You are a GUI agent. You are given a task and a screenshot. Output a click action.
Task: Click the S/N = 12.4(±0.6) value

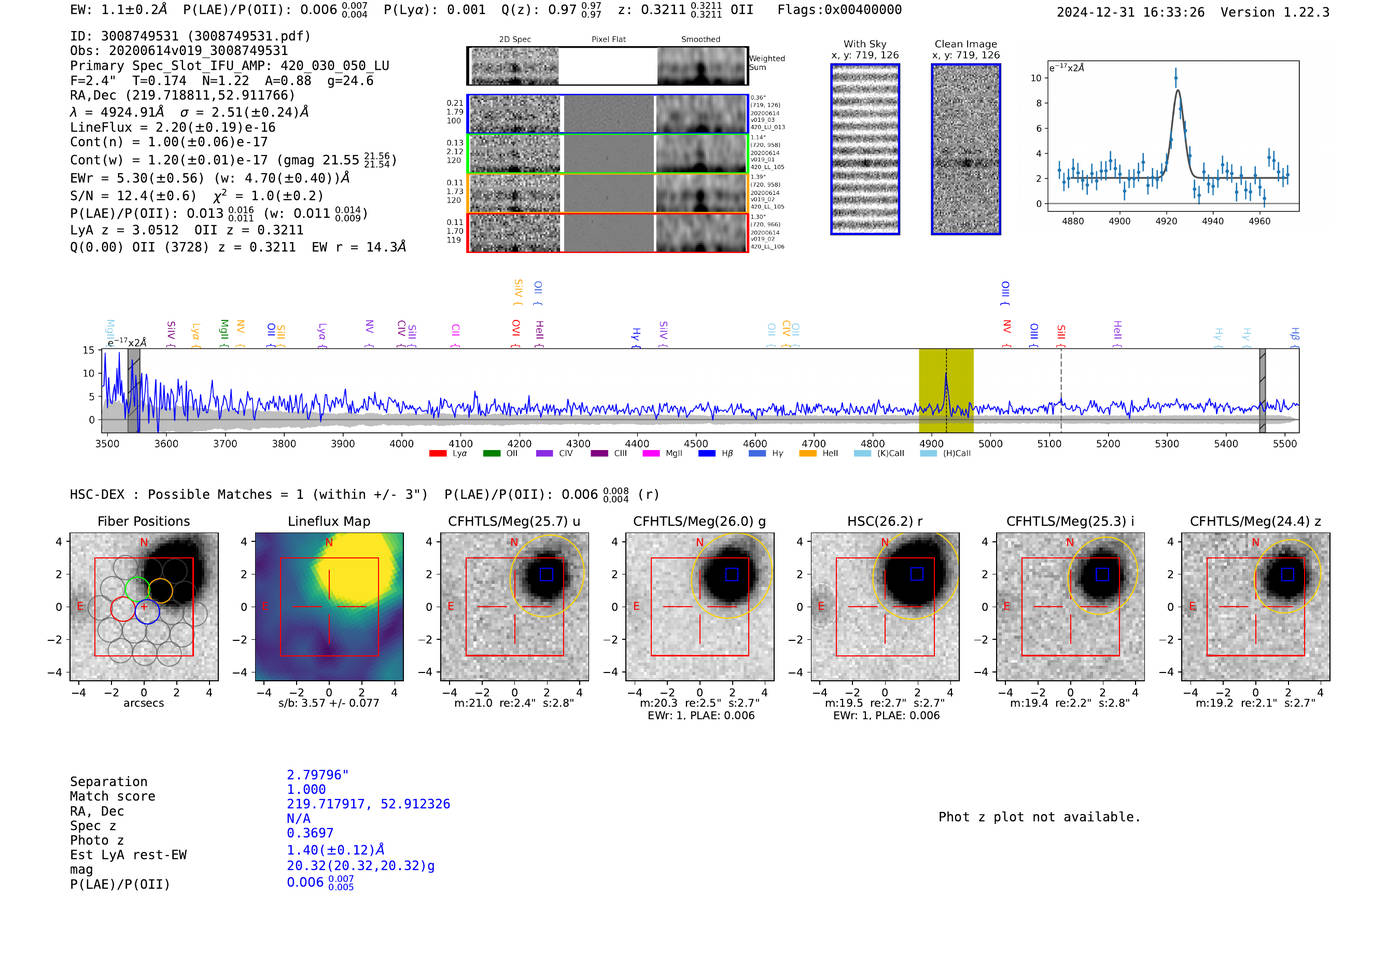tap(133, 196)
